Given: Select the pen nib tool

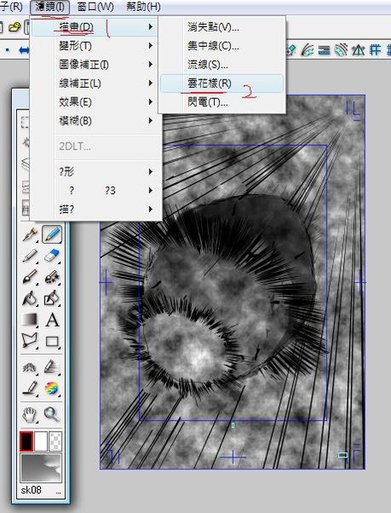Looking at the screenshot, I should [30, 234].
